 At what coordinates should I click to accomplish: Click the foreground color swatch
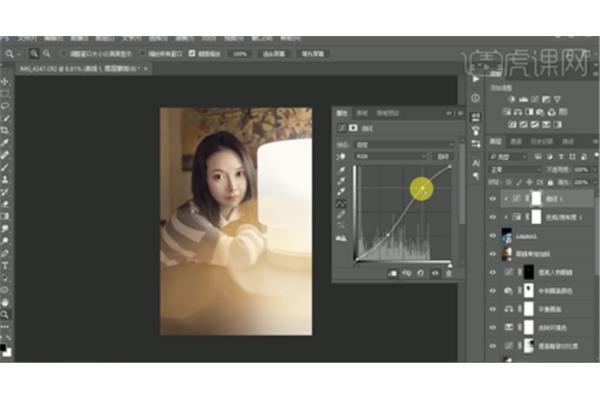(x=3, y=348)
